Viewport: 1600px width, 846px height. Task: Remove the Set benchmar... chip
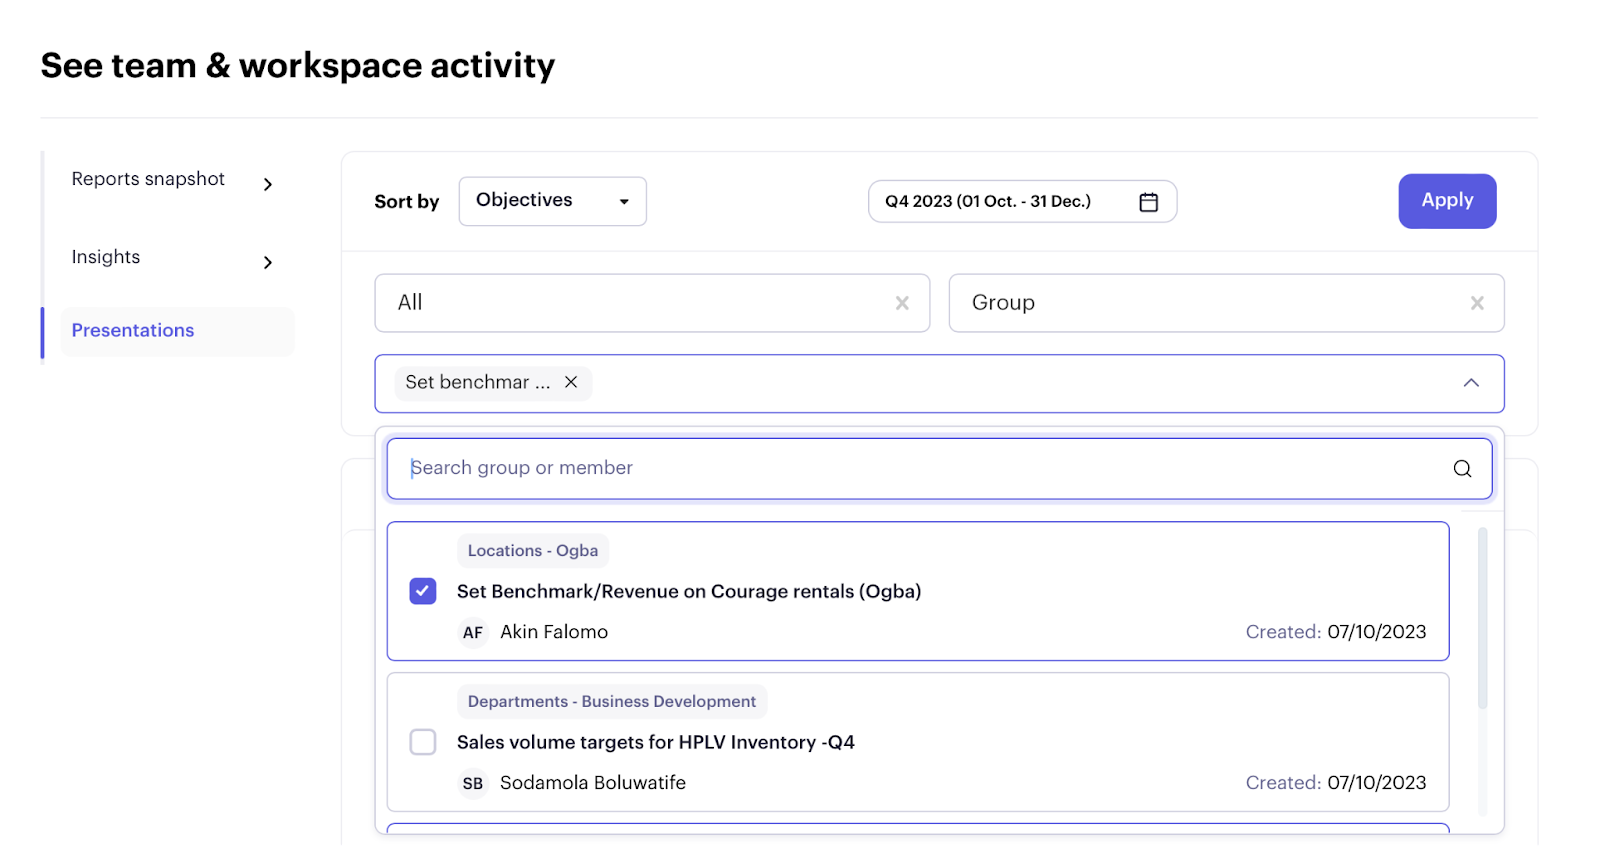tap(571, 382)
